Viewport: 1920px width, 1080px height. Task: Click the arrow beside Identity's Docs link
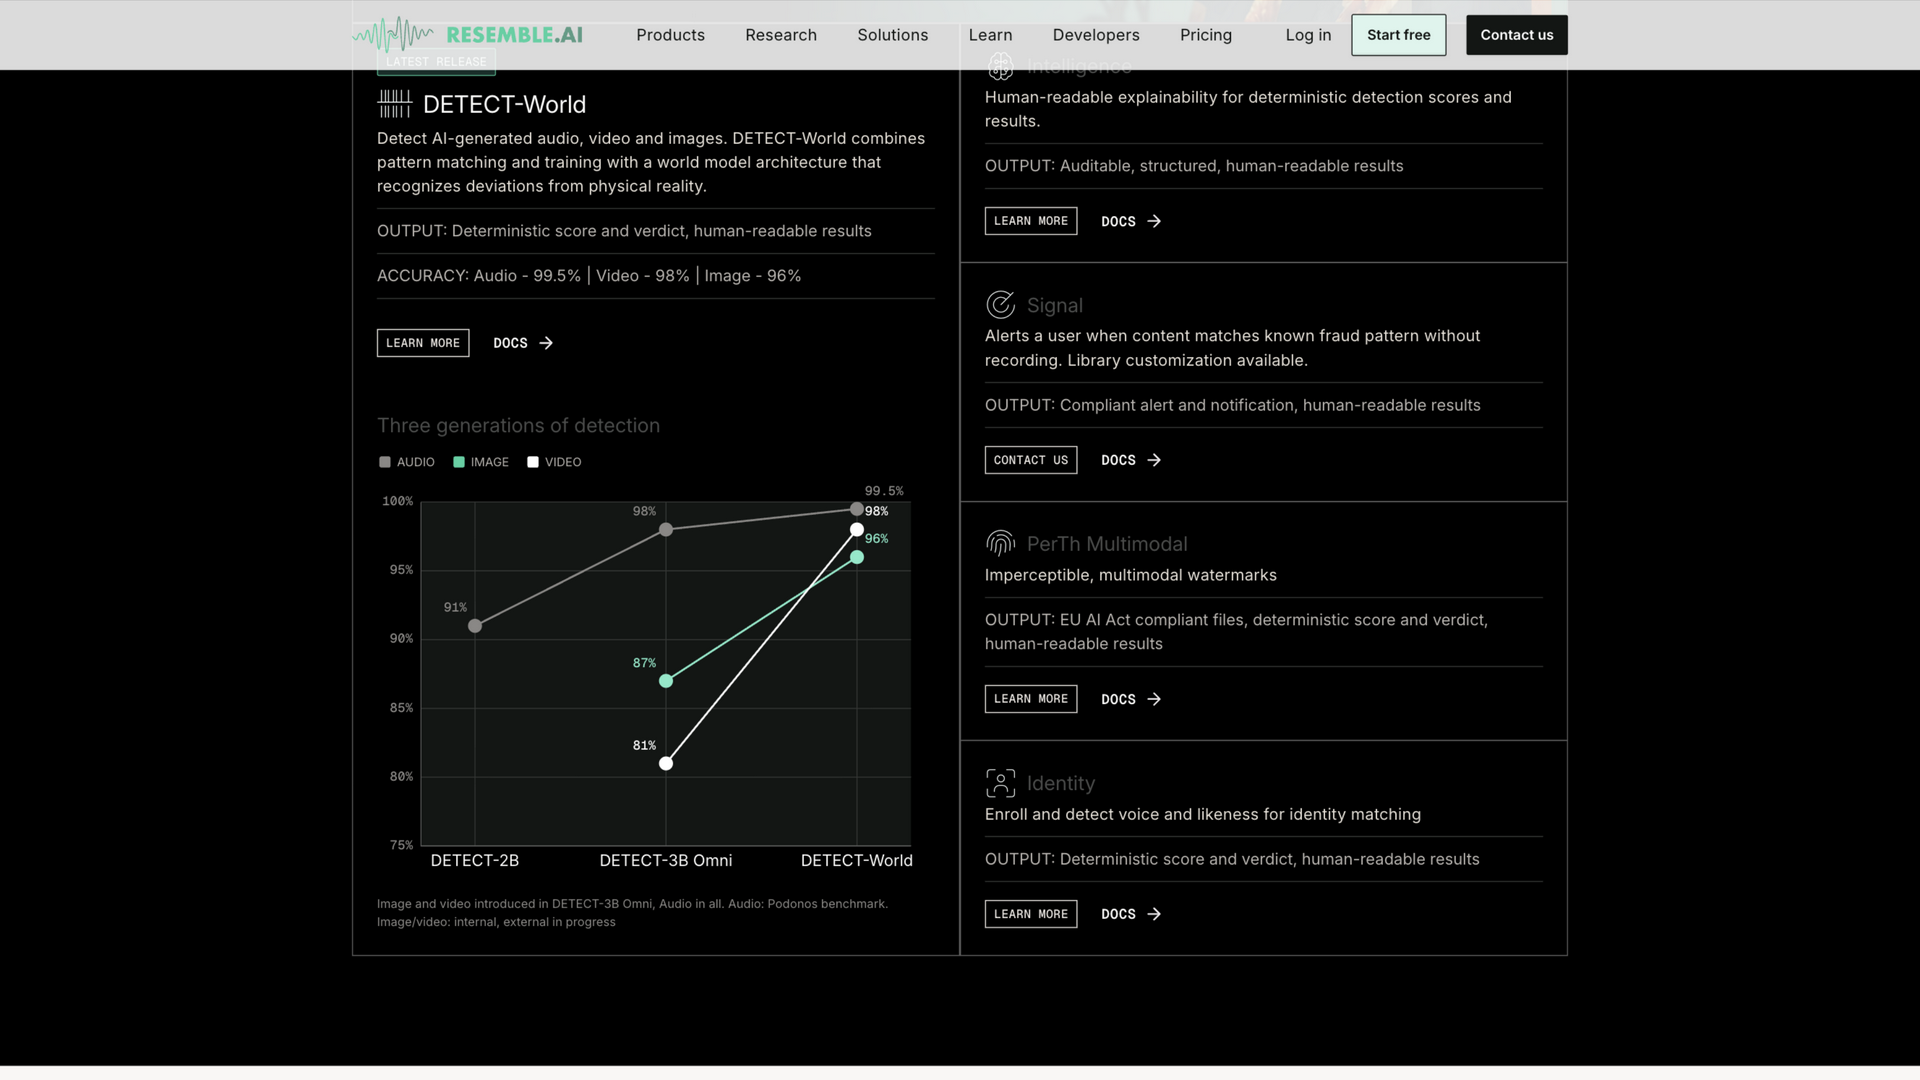click(x=1154, y=914)
